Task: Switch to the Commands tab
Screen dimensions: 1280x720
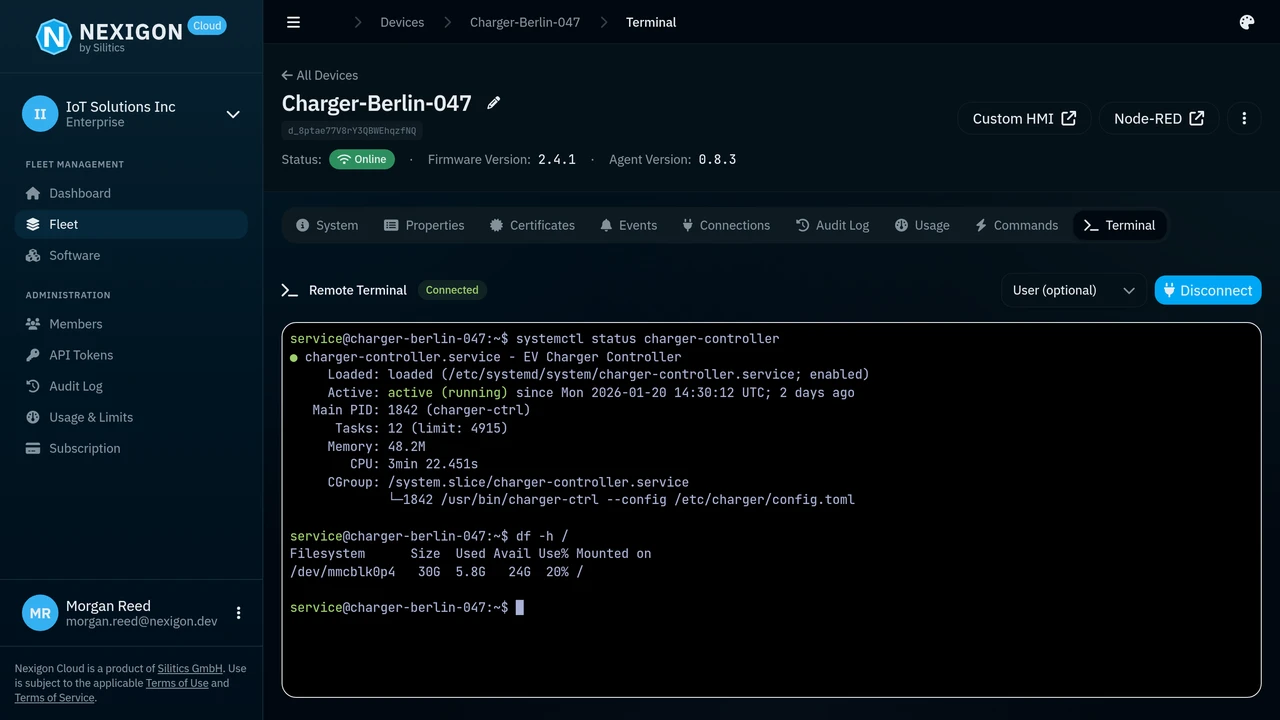Action: coord(1016,225)
